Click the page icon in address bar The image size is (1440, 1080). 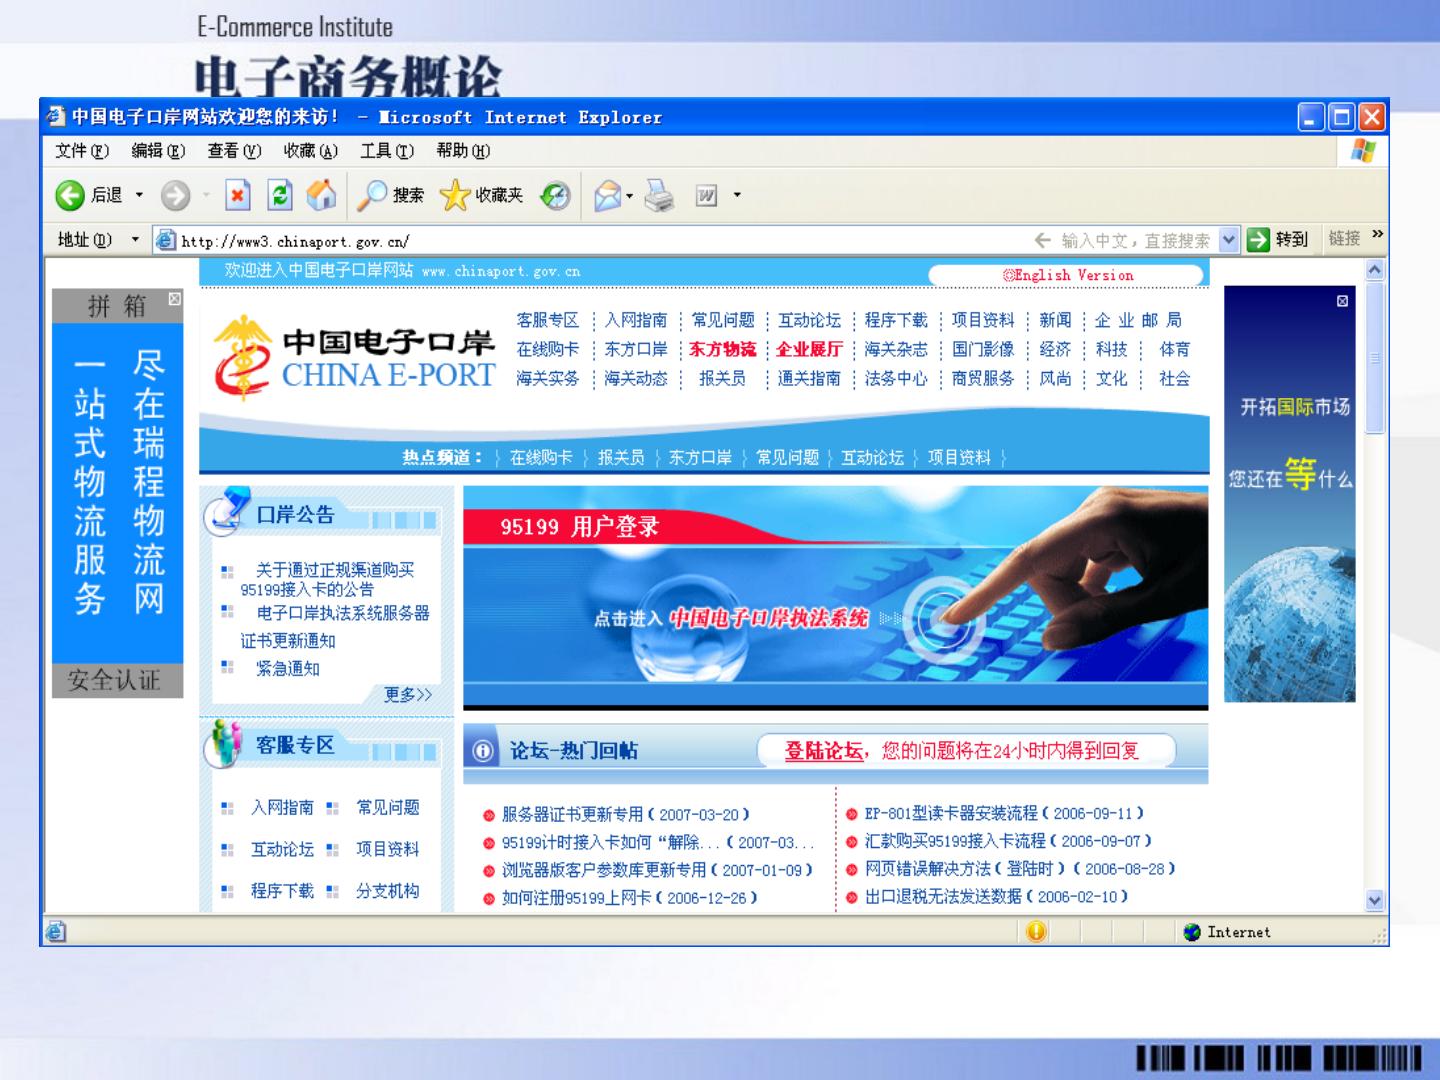[x=166, y=240]
